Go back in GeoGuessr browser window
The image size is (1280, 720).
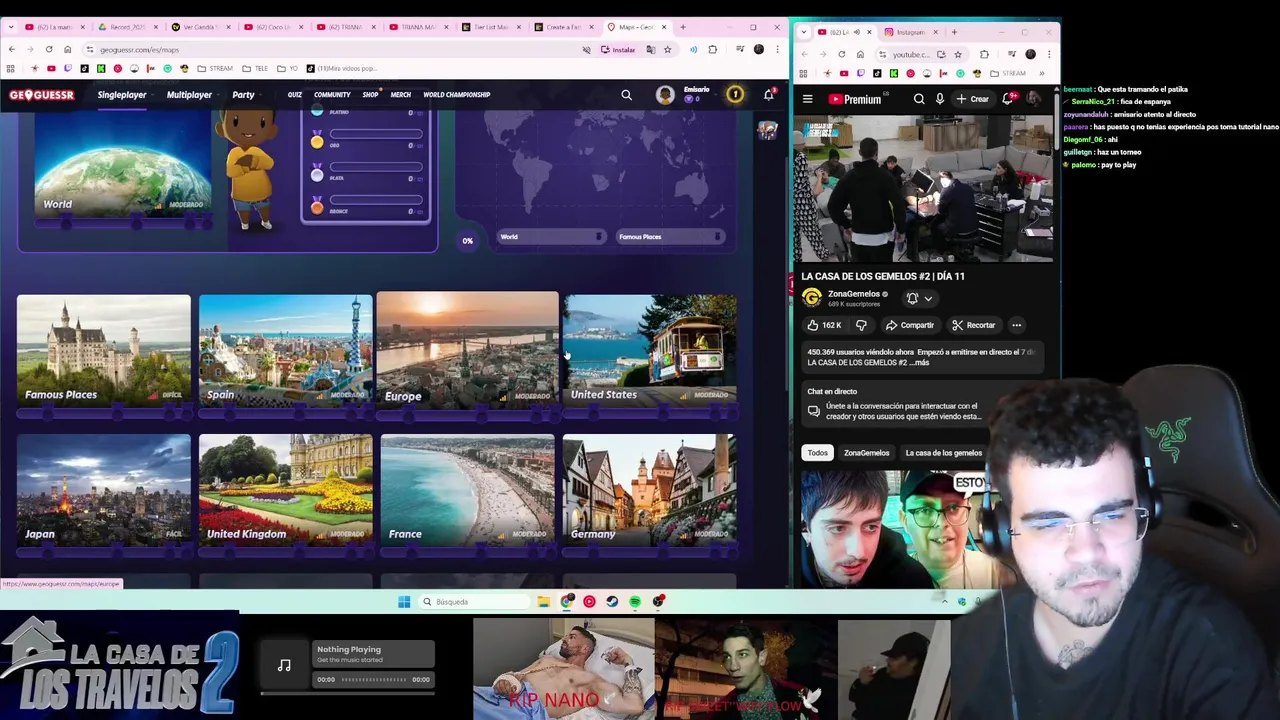[11, 49]
